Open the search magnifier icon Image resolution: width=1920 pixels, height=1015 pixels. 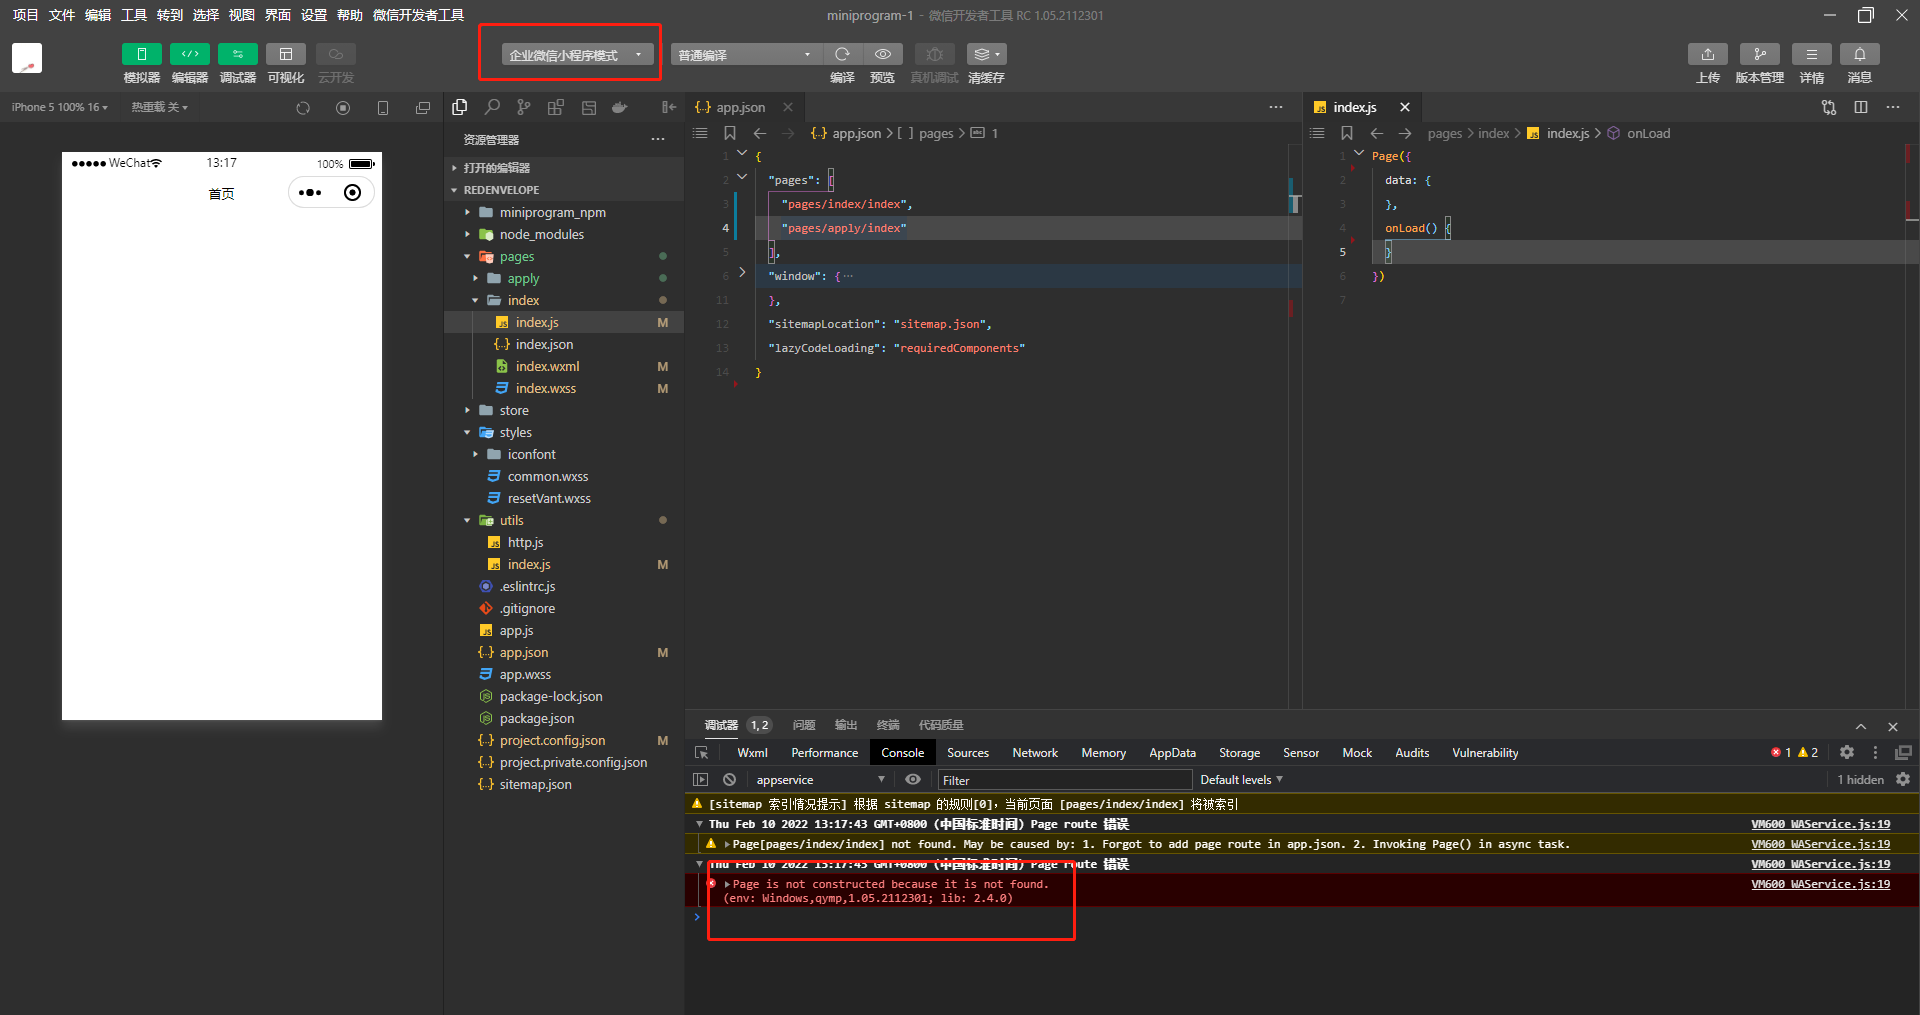(x=492, y=107)
